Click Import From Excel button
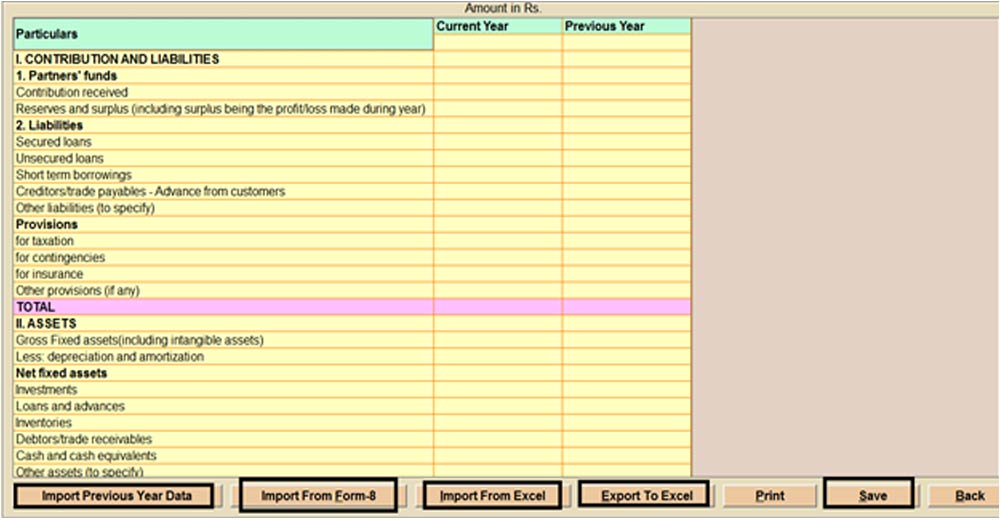Image resolution: width=1000 pixels, height=520 pixels. 493,495
